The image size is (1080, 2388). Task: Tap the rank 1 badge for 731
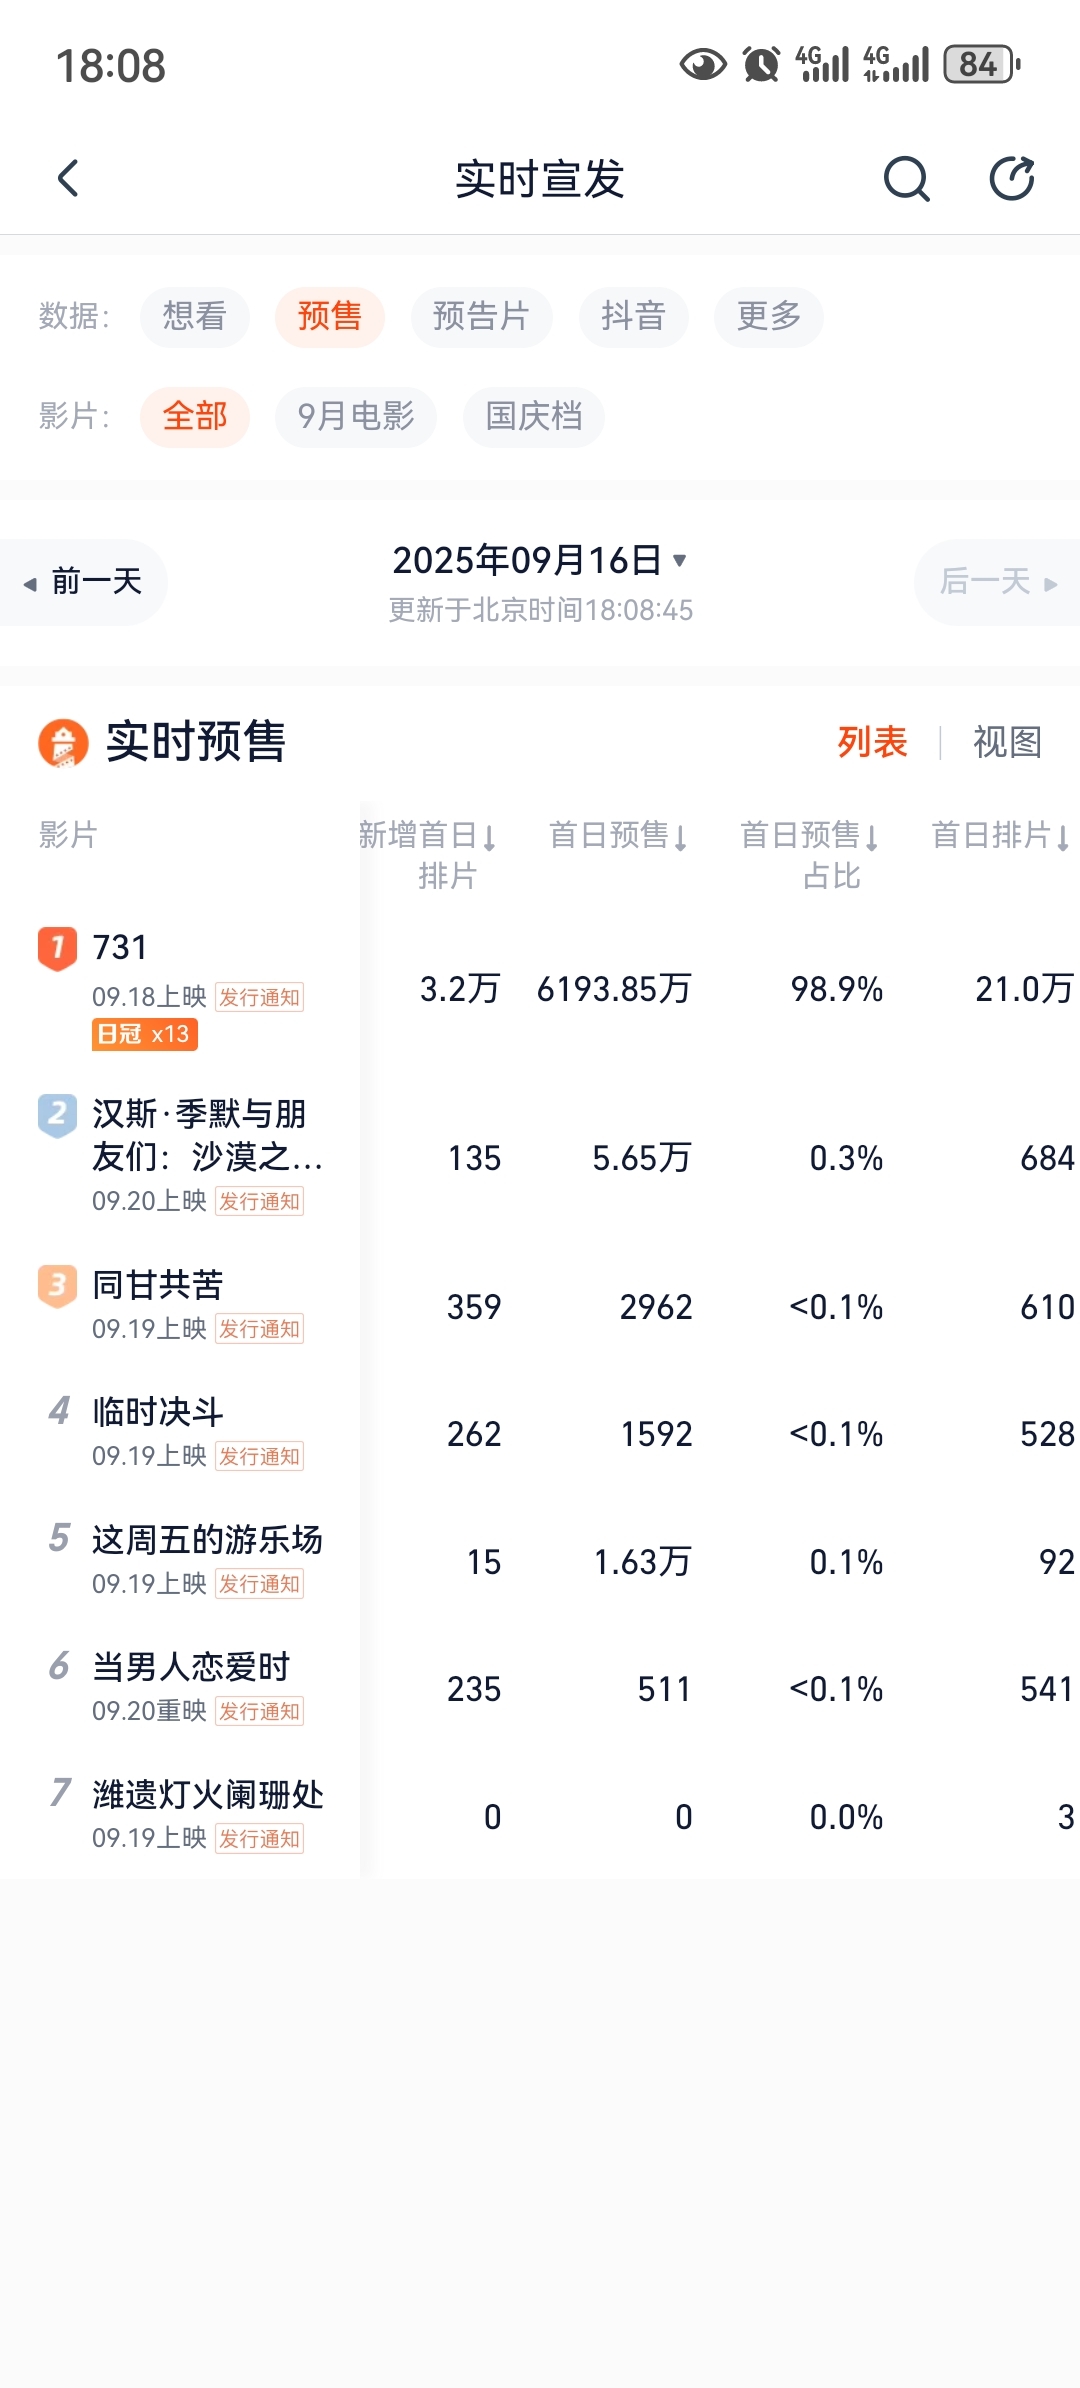57,948
